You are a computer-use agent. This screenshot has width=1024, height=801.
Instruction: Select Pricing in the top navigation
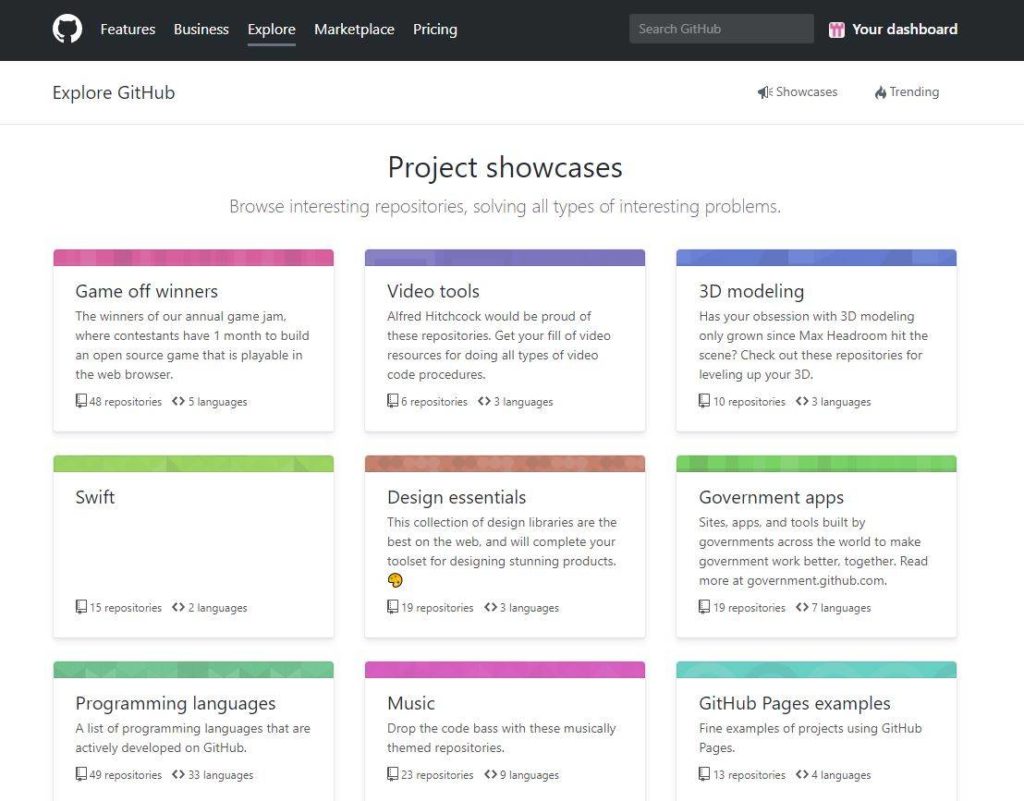click(x=435, y=29)
